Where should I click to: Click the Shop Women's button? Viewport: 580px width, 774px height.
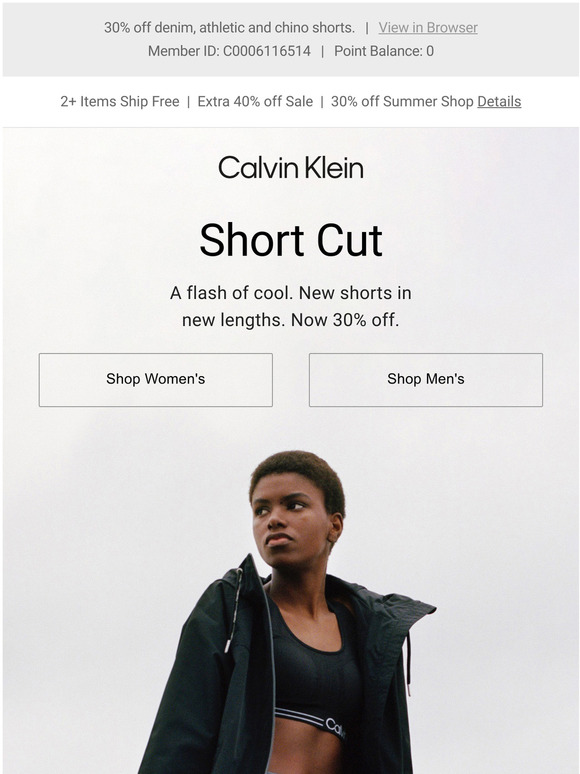click(155, 380)
